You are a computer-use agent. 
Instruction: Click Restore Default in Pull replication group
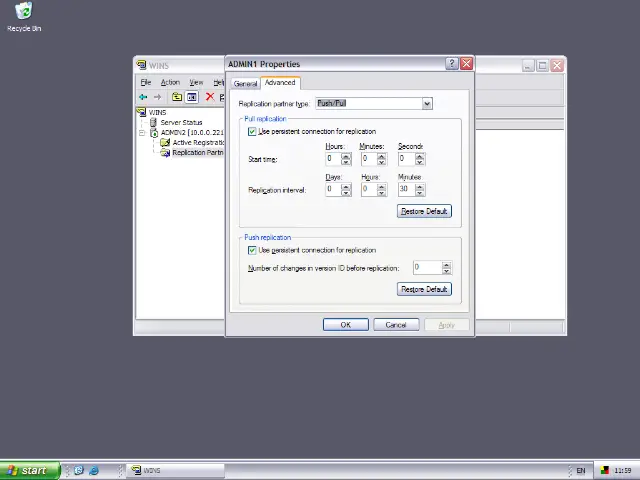point(424,211)
